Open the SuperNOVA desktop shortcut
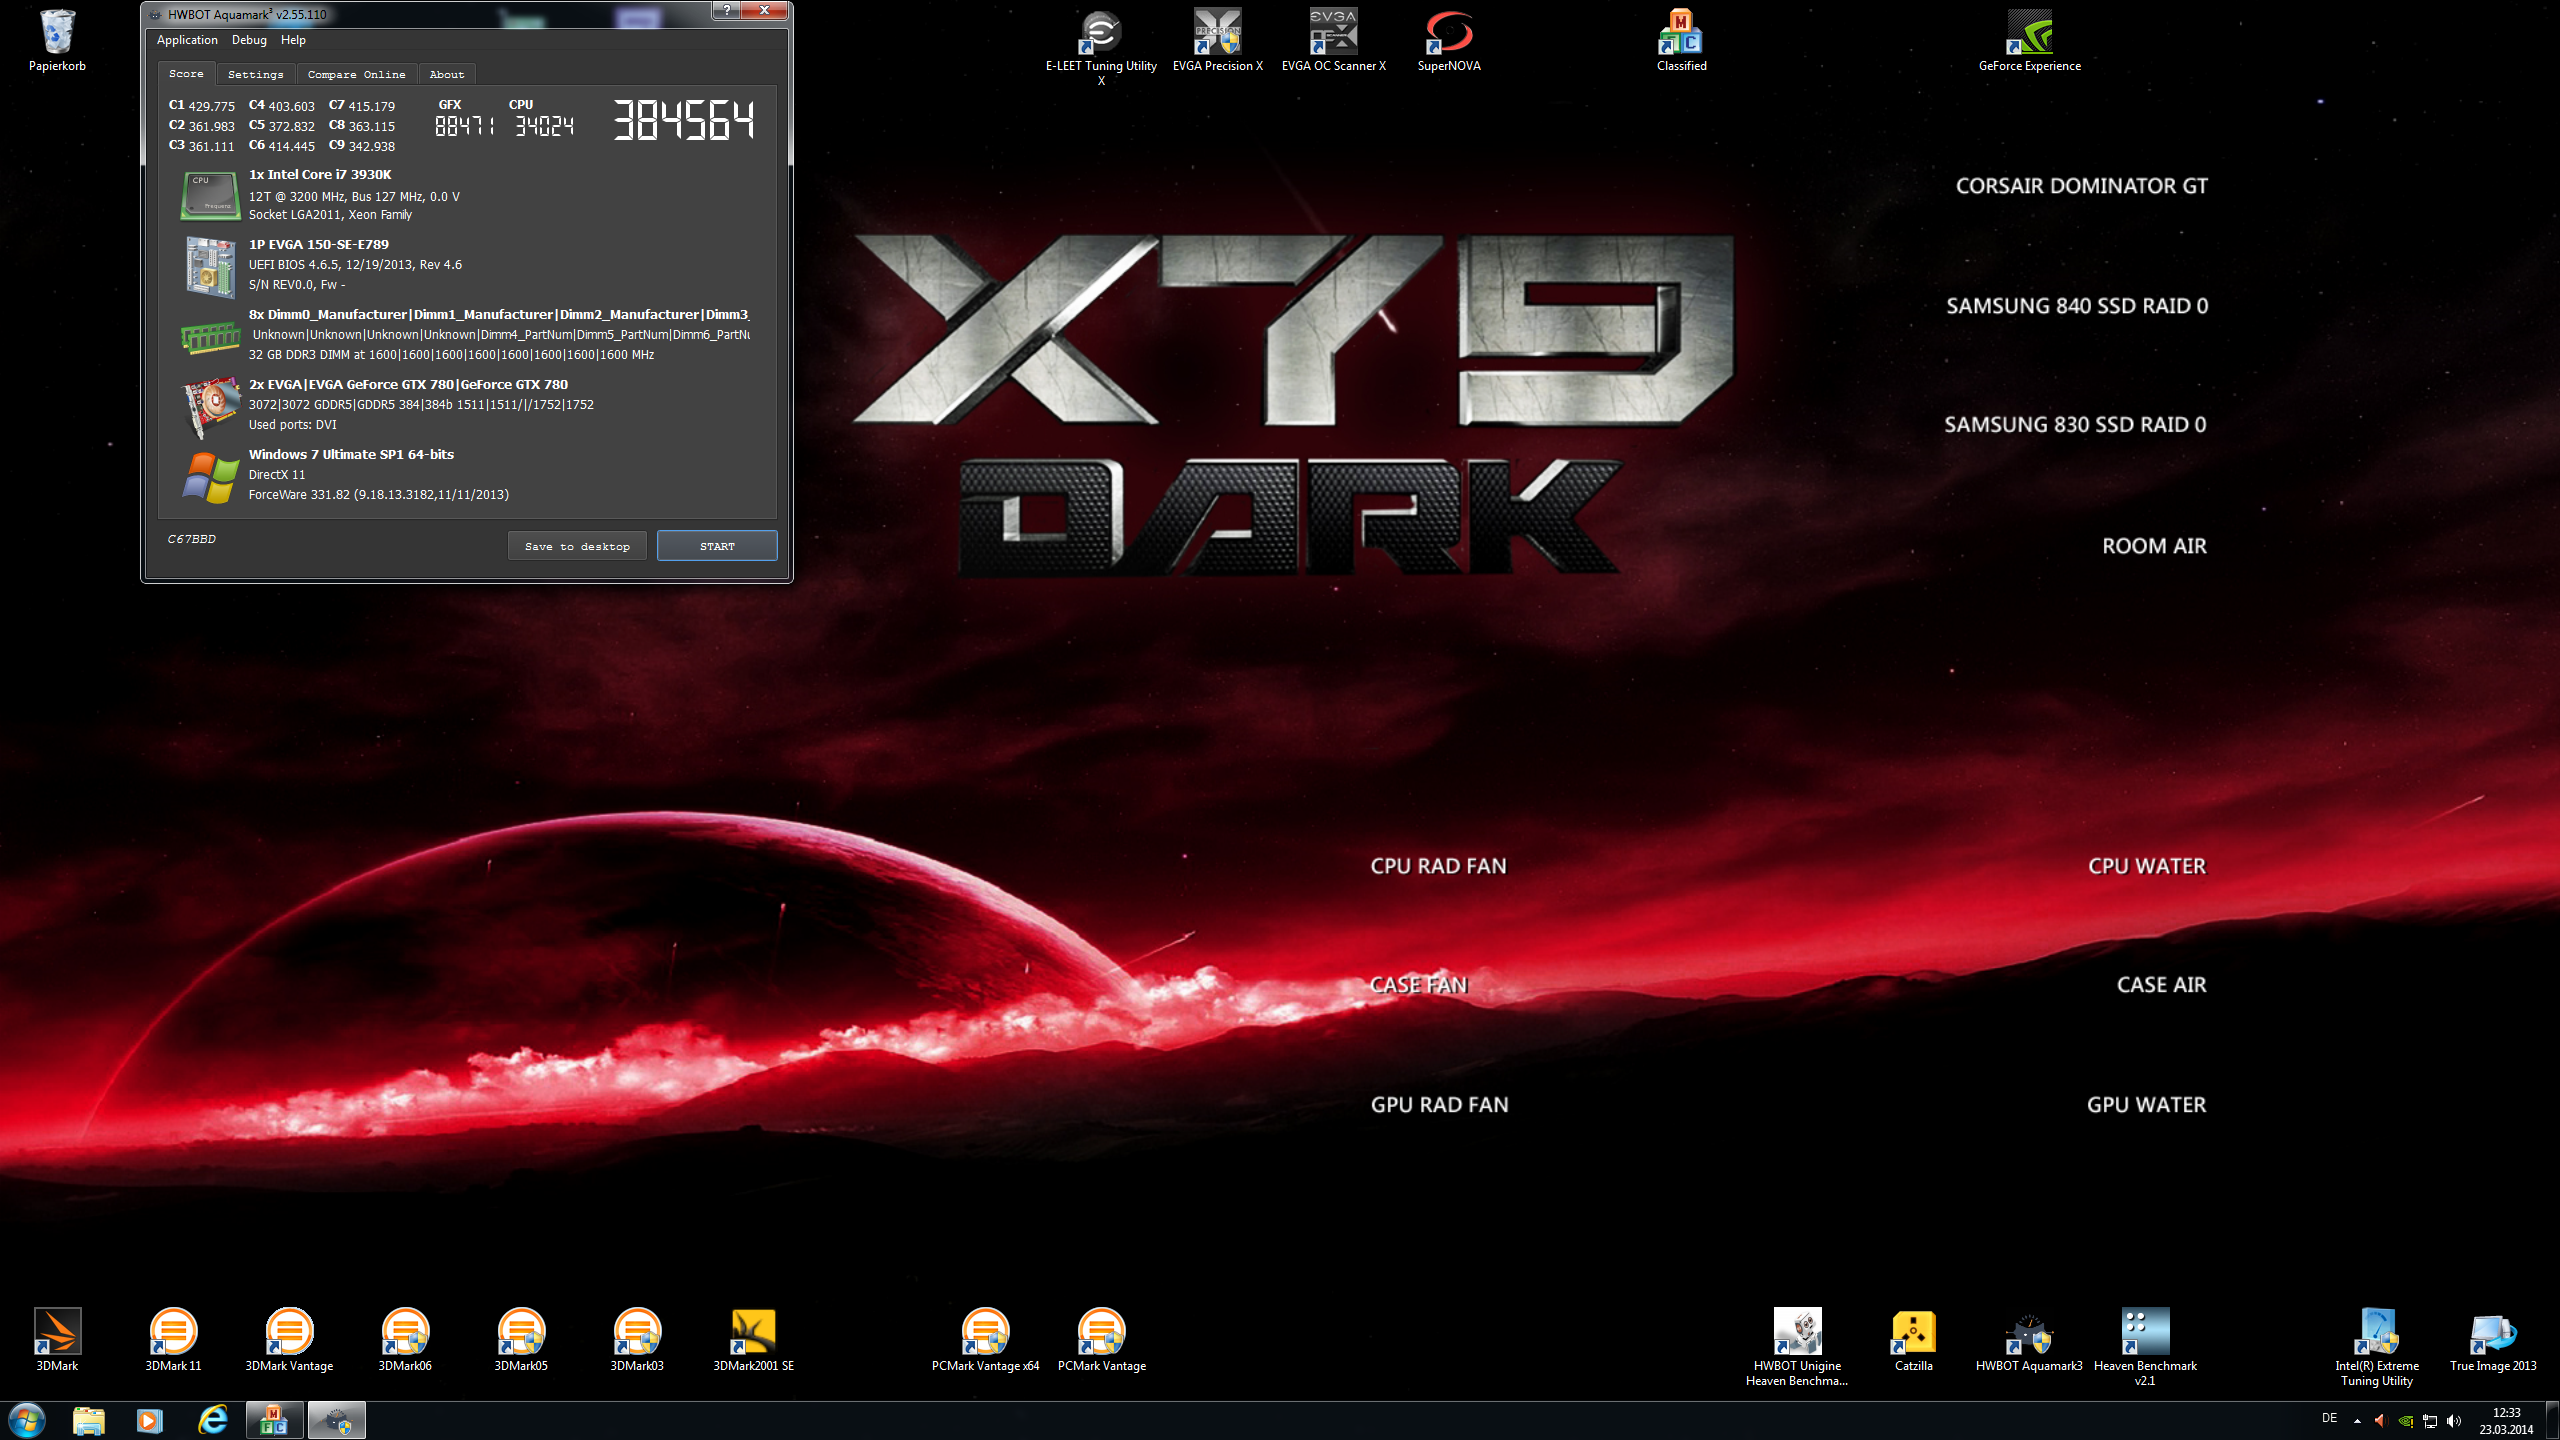The width and height of the screenshot is (2560, 1440). click(x=1448, y=40)
